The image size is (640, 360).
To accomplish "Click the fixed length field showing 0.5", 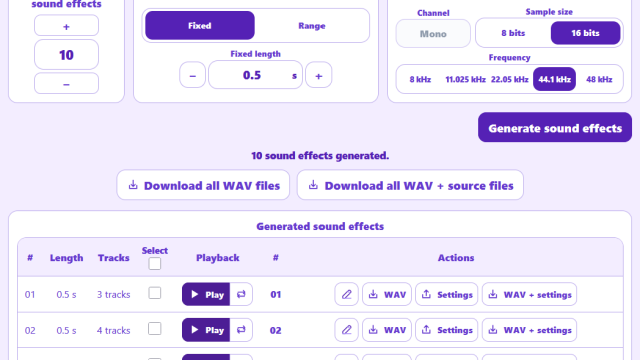I will [x=256, y=75].
